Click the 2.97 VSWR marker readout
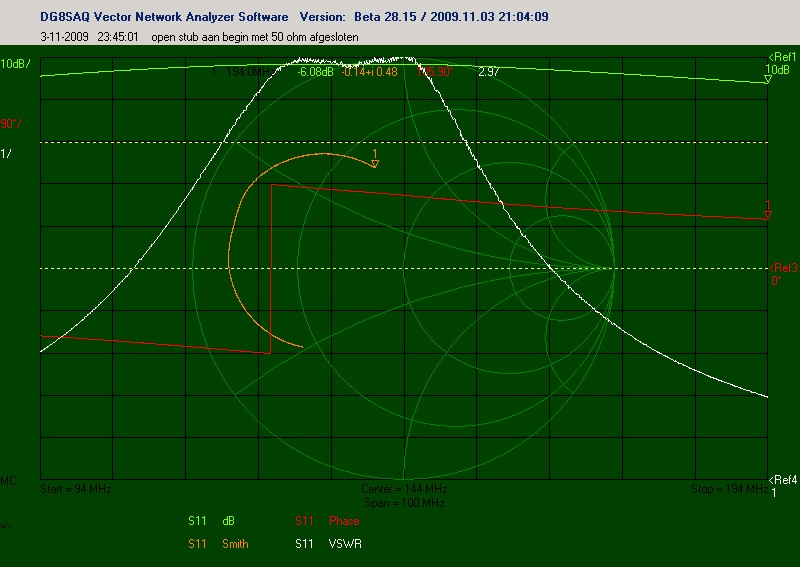The image size is (800, 567). pyautogui.click(x=488, y=72)
